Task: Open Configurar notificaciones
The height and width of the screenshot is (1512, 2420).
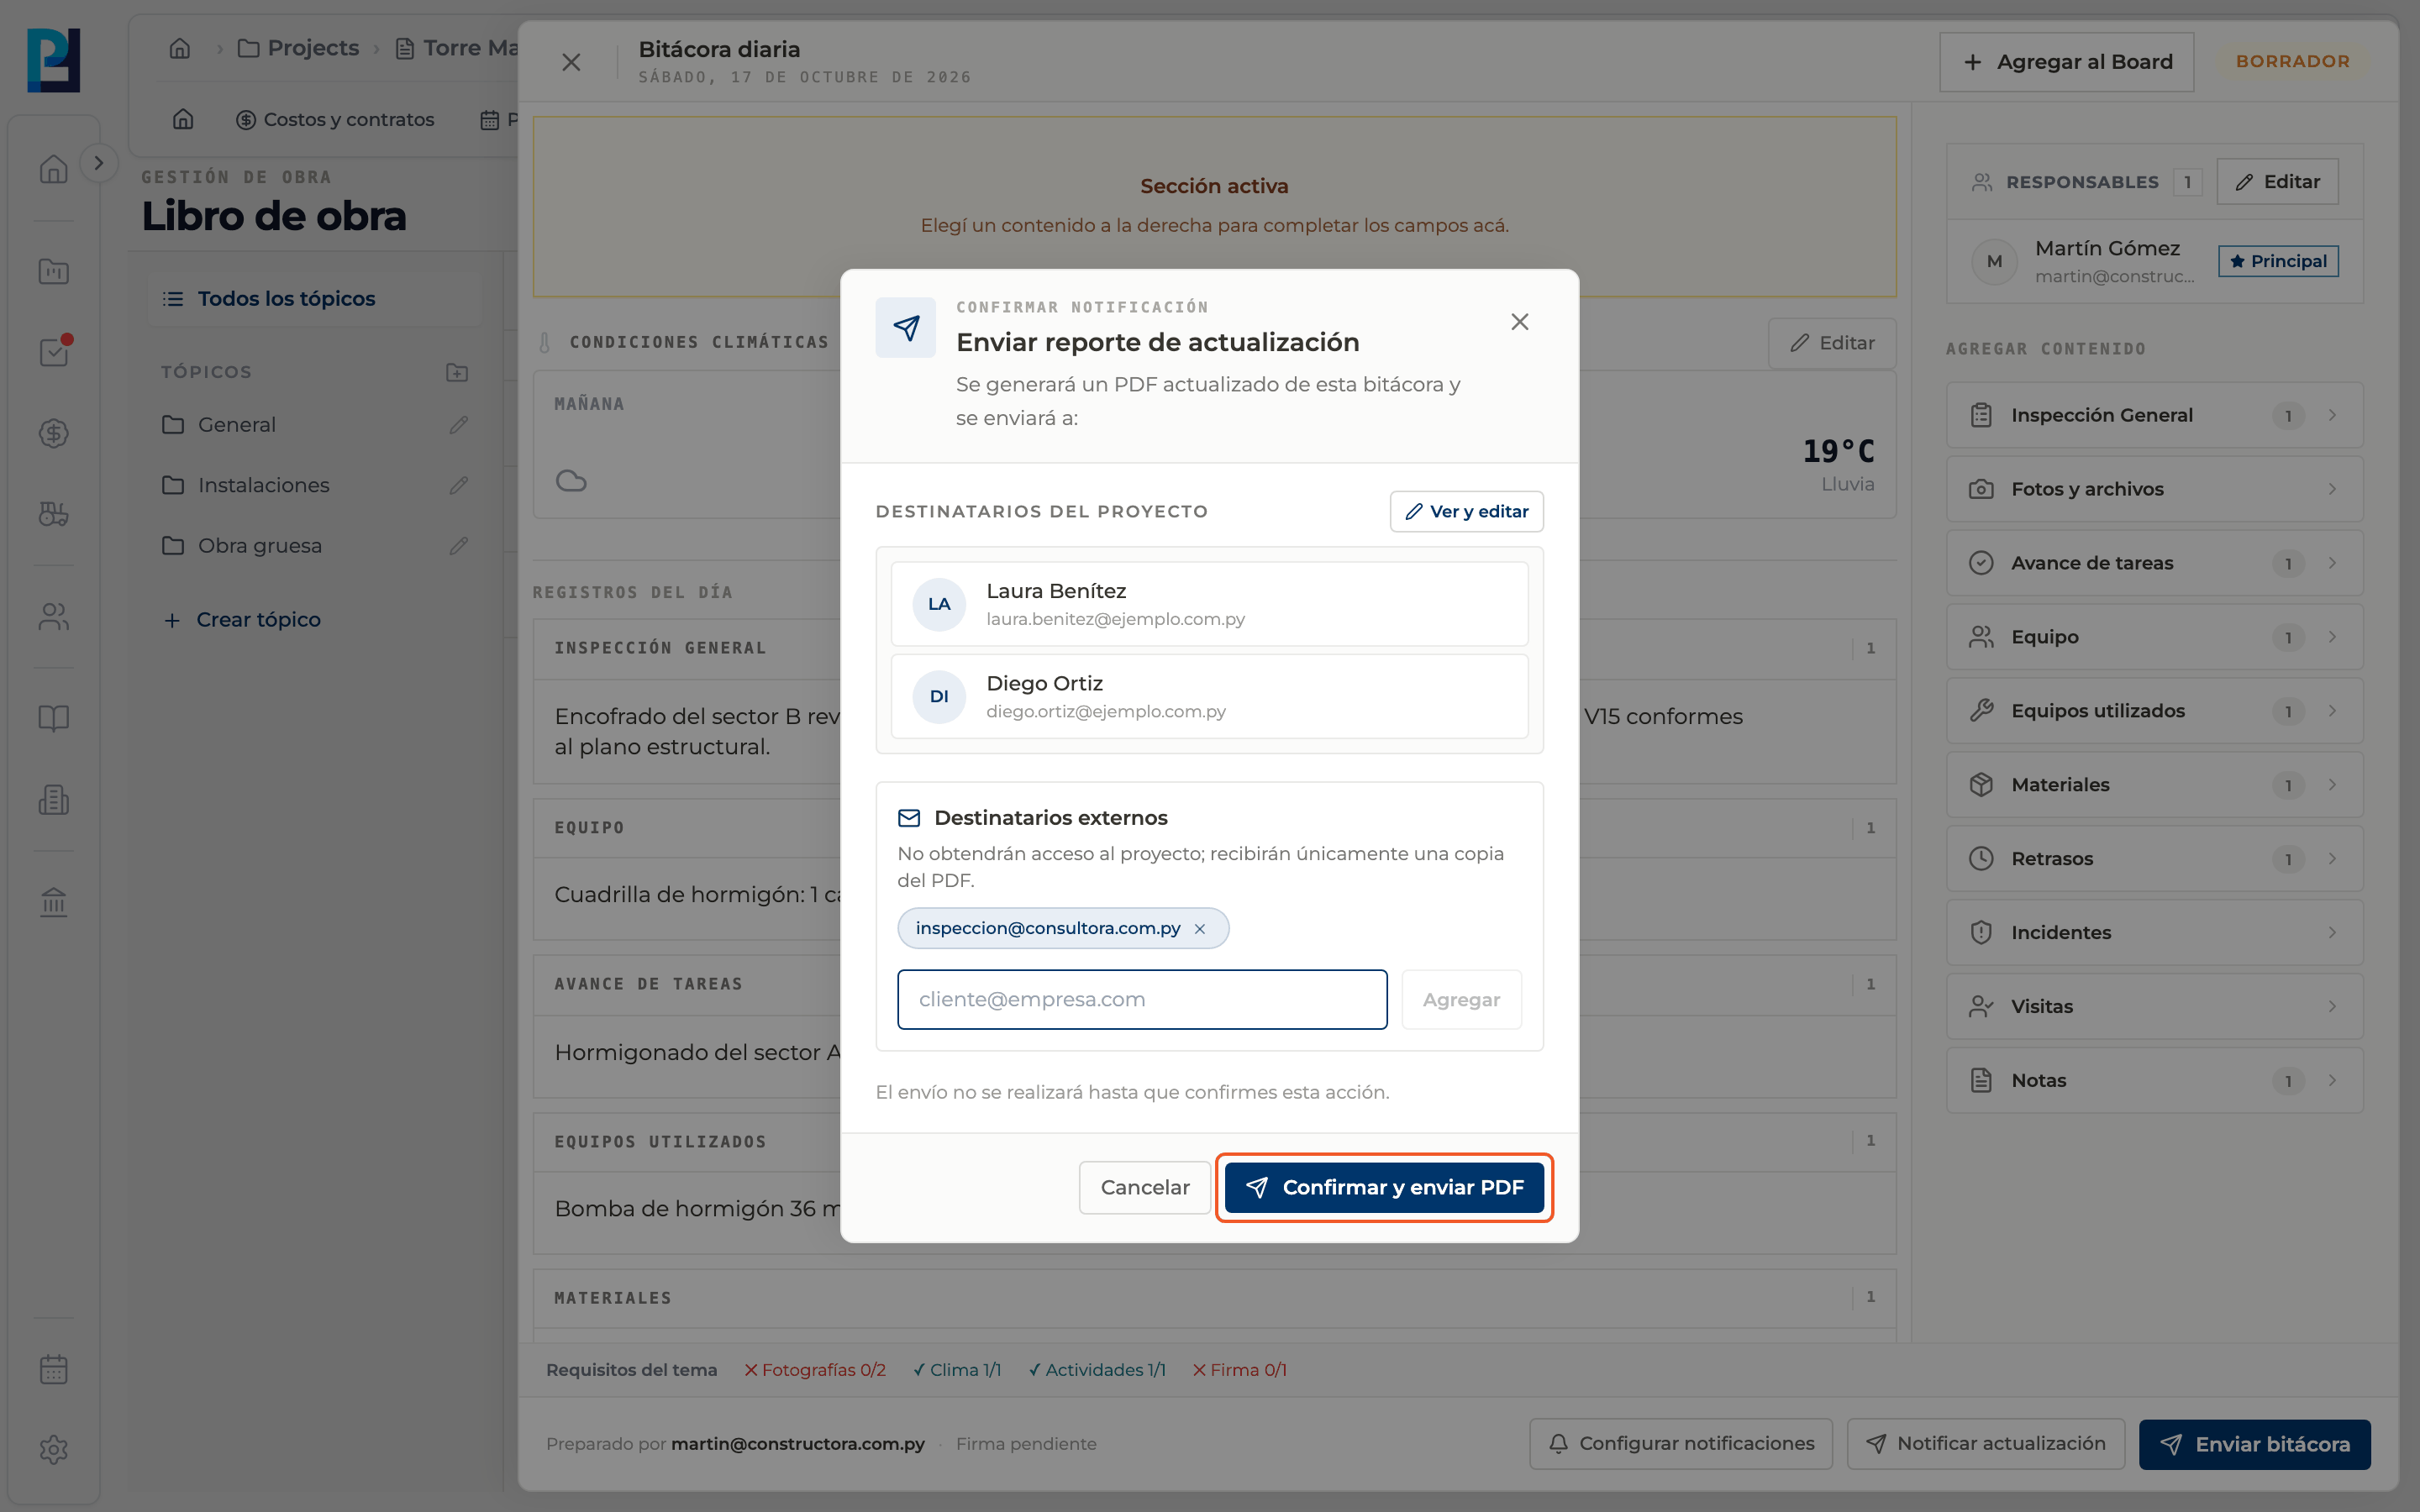Action: click(x=1680, y=1444)
